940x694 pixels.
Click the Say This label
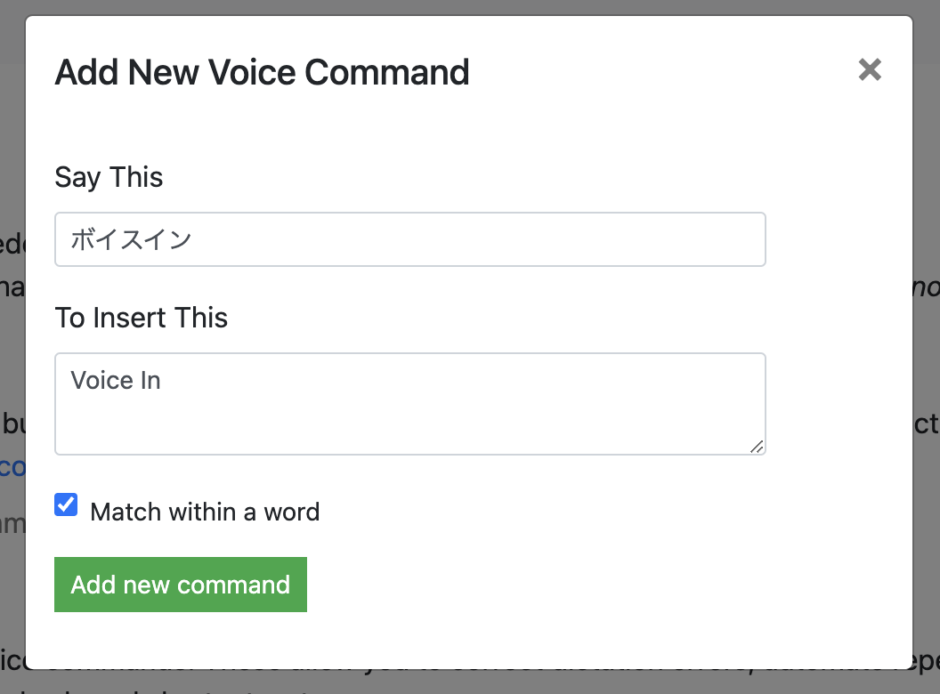click(109, 177)
